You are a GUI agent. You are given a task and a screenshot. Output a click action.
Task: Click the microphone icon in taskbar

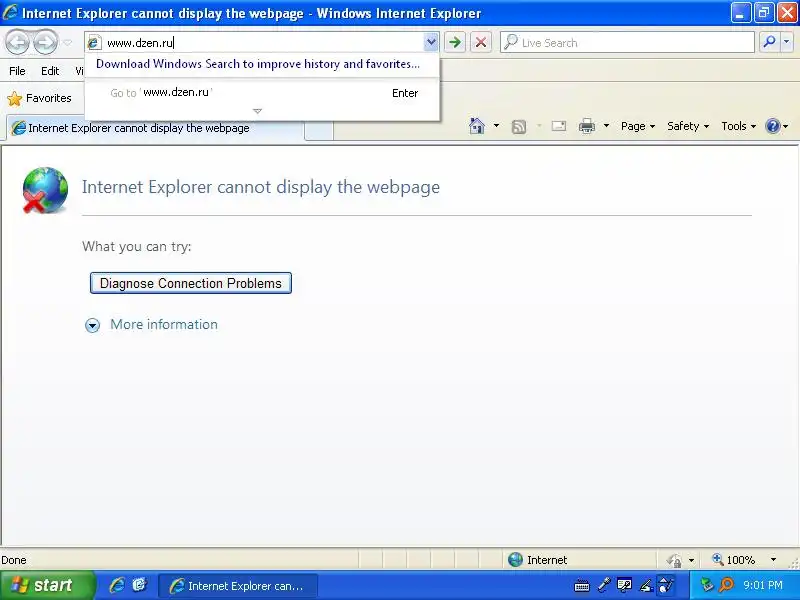(604, 585)
